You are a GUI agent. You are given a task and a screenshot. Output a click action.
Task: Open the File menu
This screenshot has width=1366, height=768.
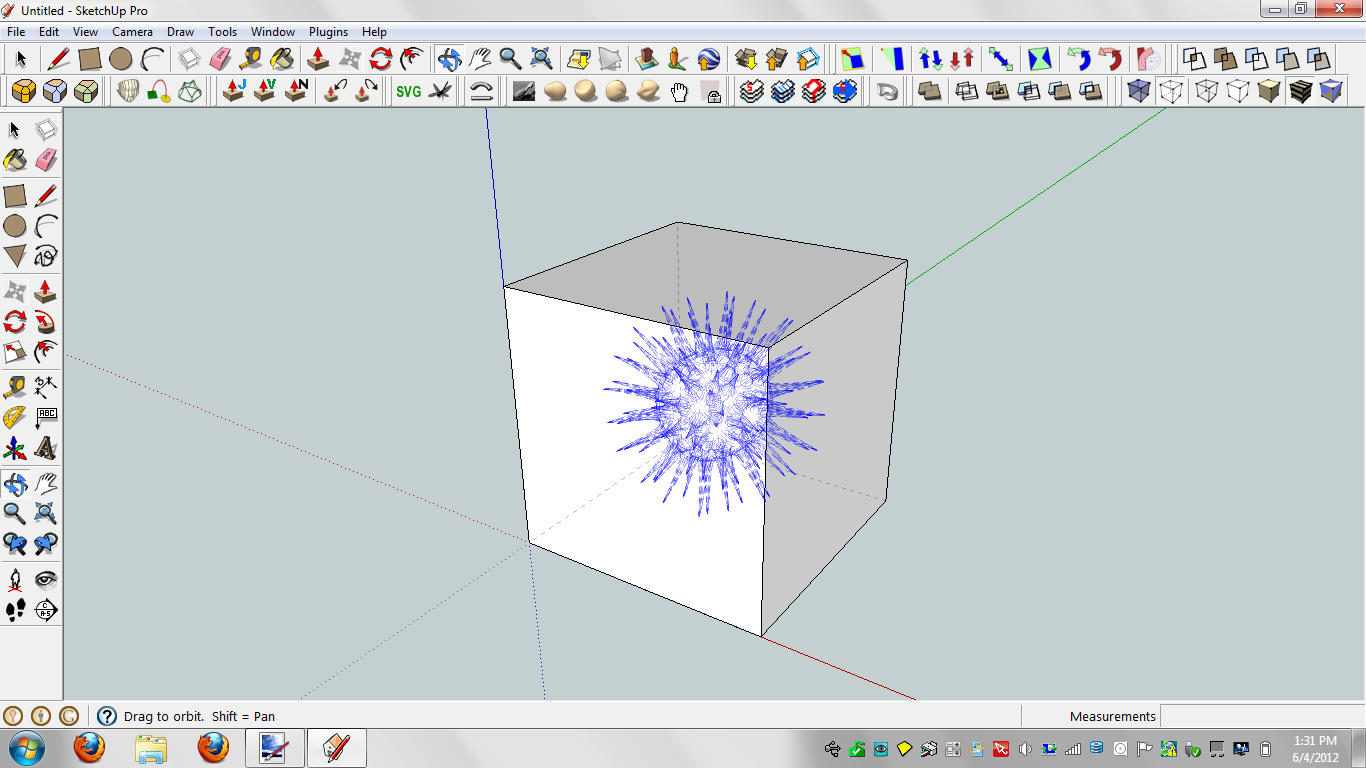16,32
